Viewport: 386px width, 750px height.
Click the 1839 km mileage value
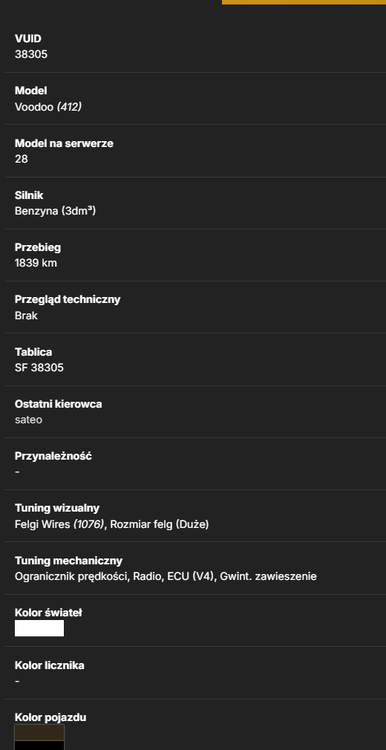[36, 263]
